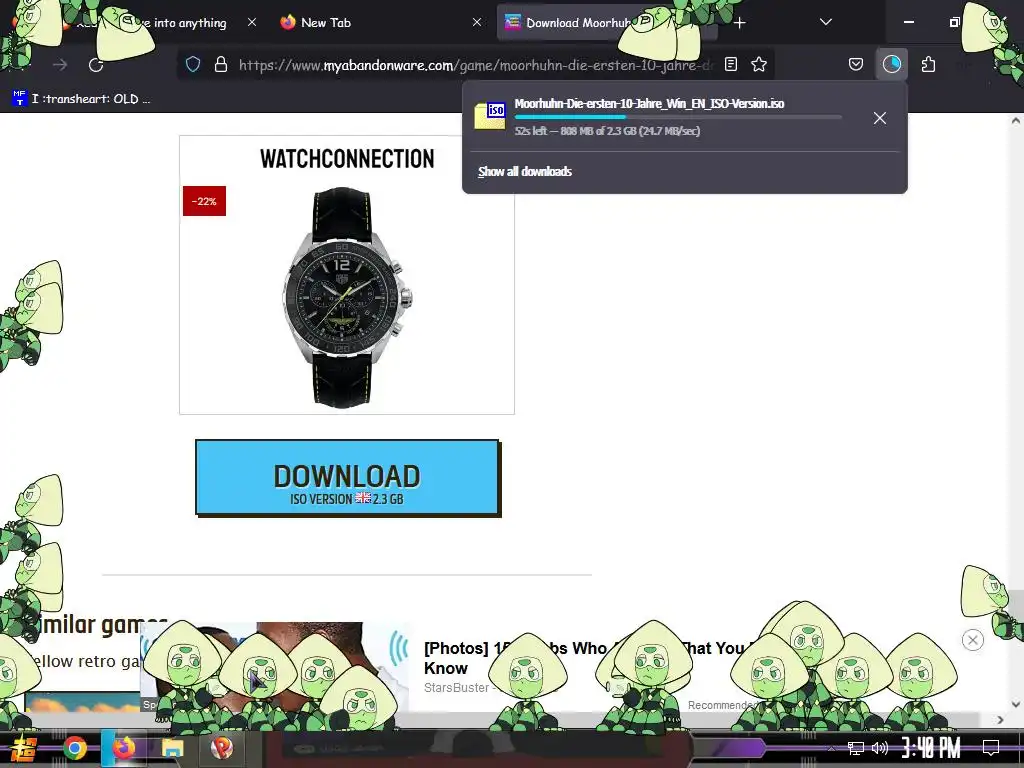Open the extensions puzzle icon
This screenshot has height=768, width=1024.
click(x=928, y=64)
